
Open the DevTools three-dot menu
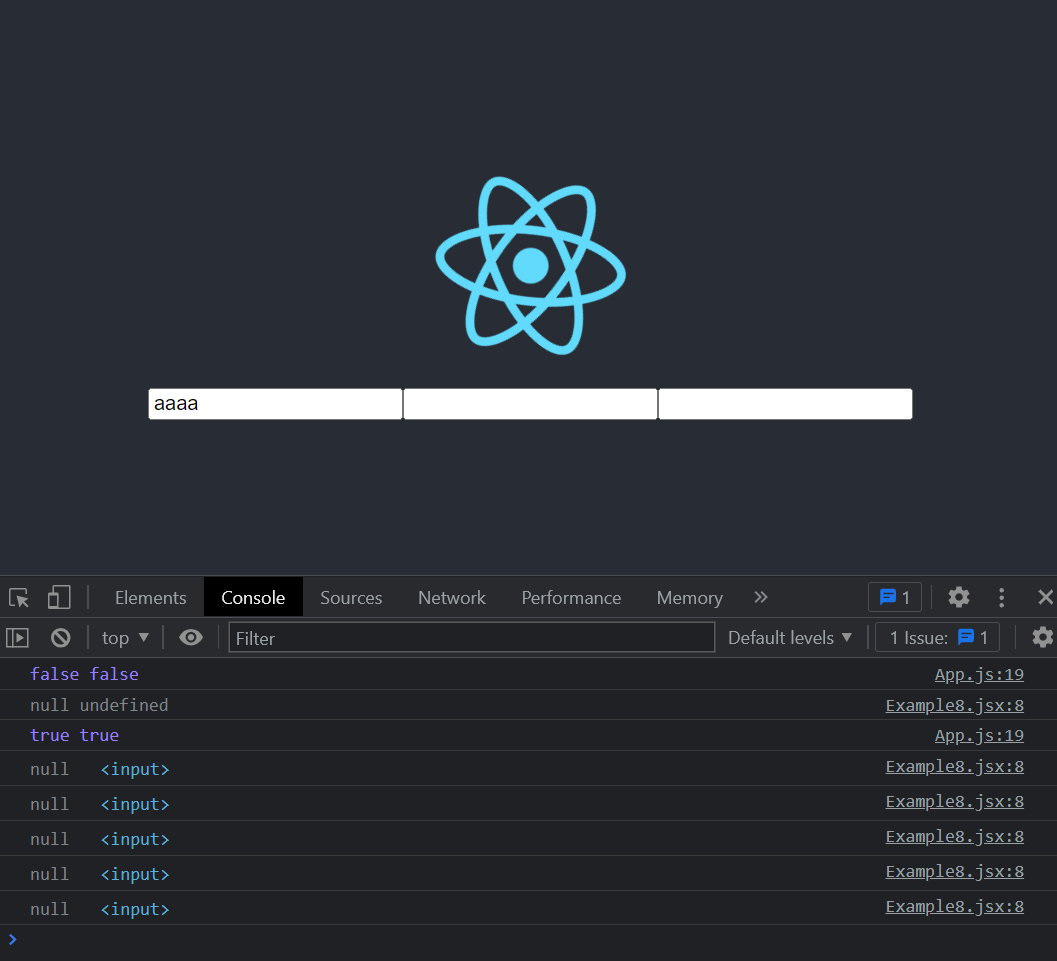(1001, 597)
